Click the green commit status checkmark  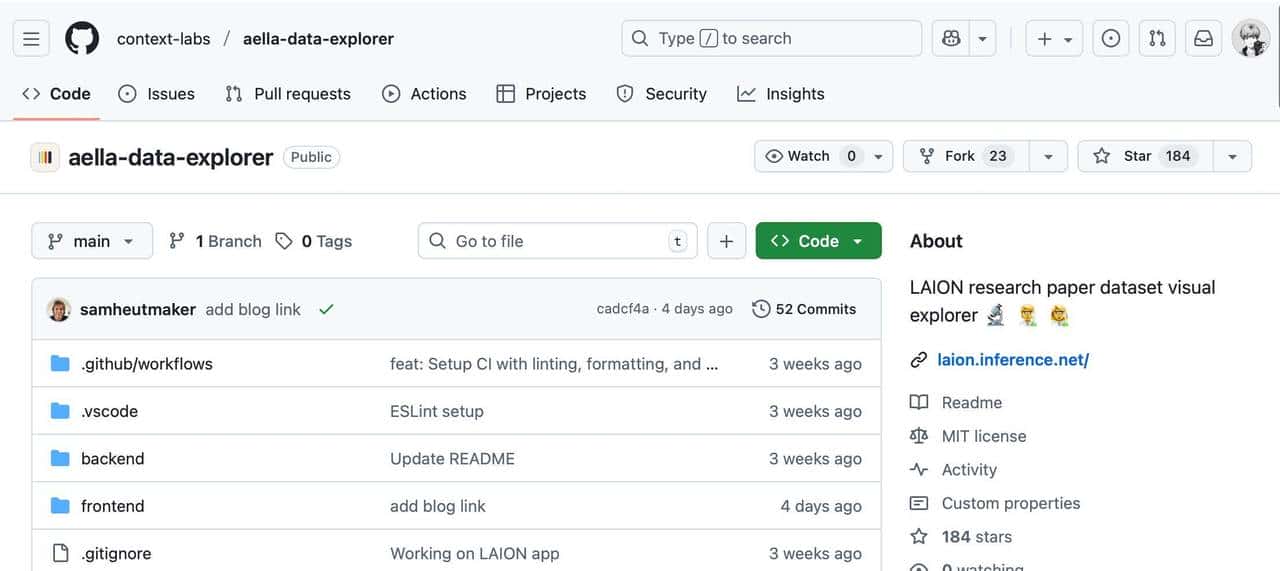click(x=326, y=309)
